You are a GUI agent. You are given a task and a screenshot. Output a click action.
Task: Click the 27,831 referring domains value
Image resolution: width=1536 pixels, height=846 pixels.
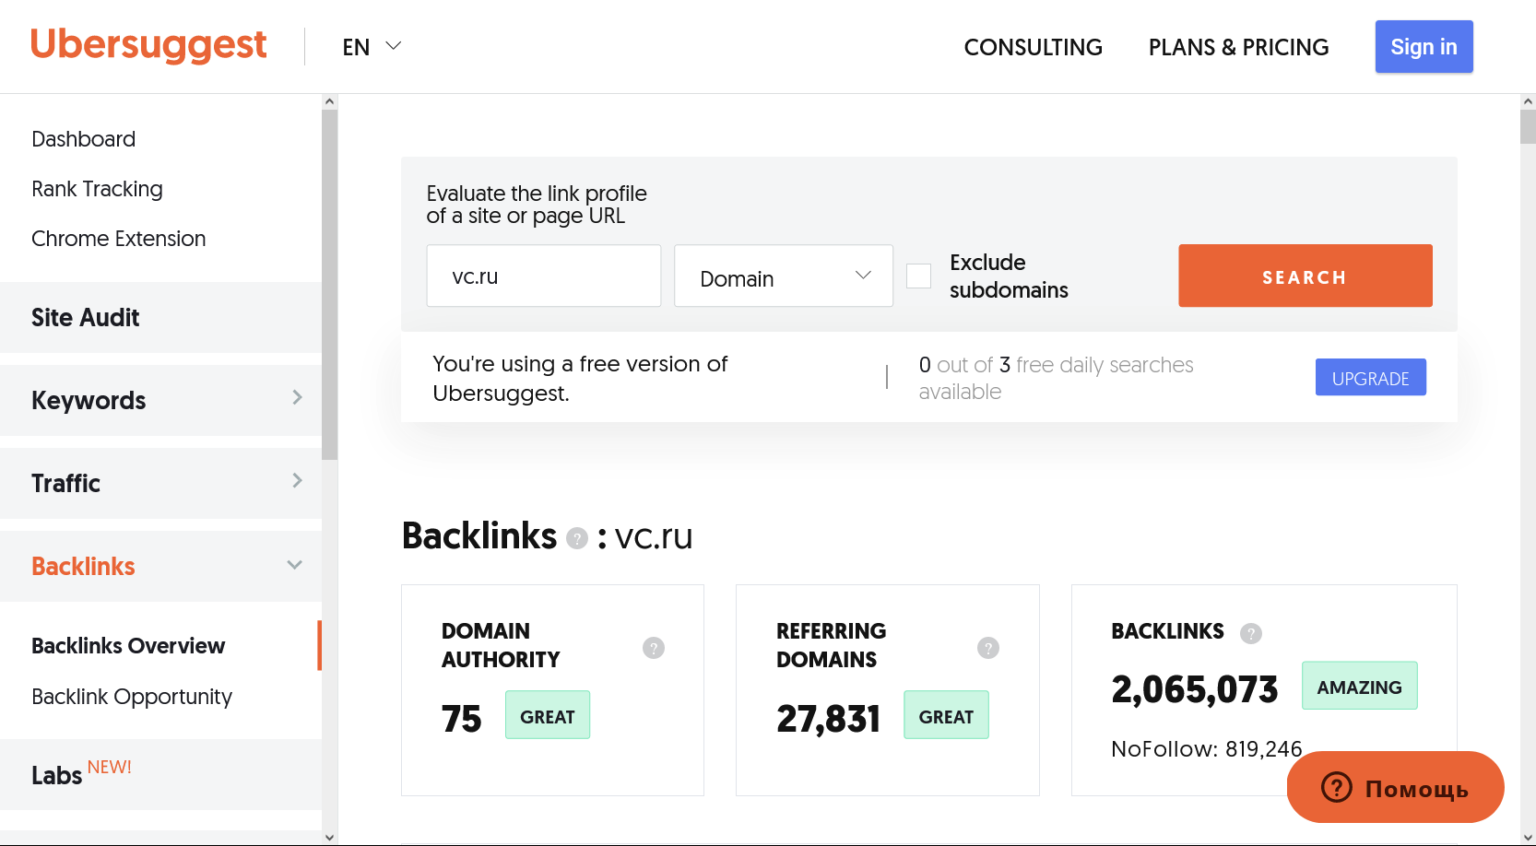[x=828, y=718]
